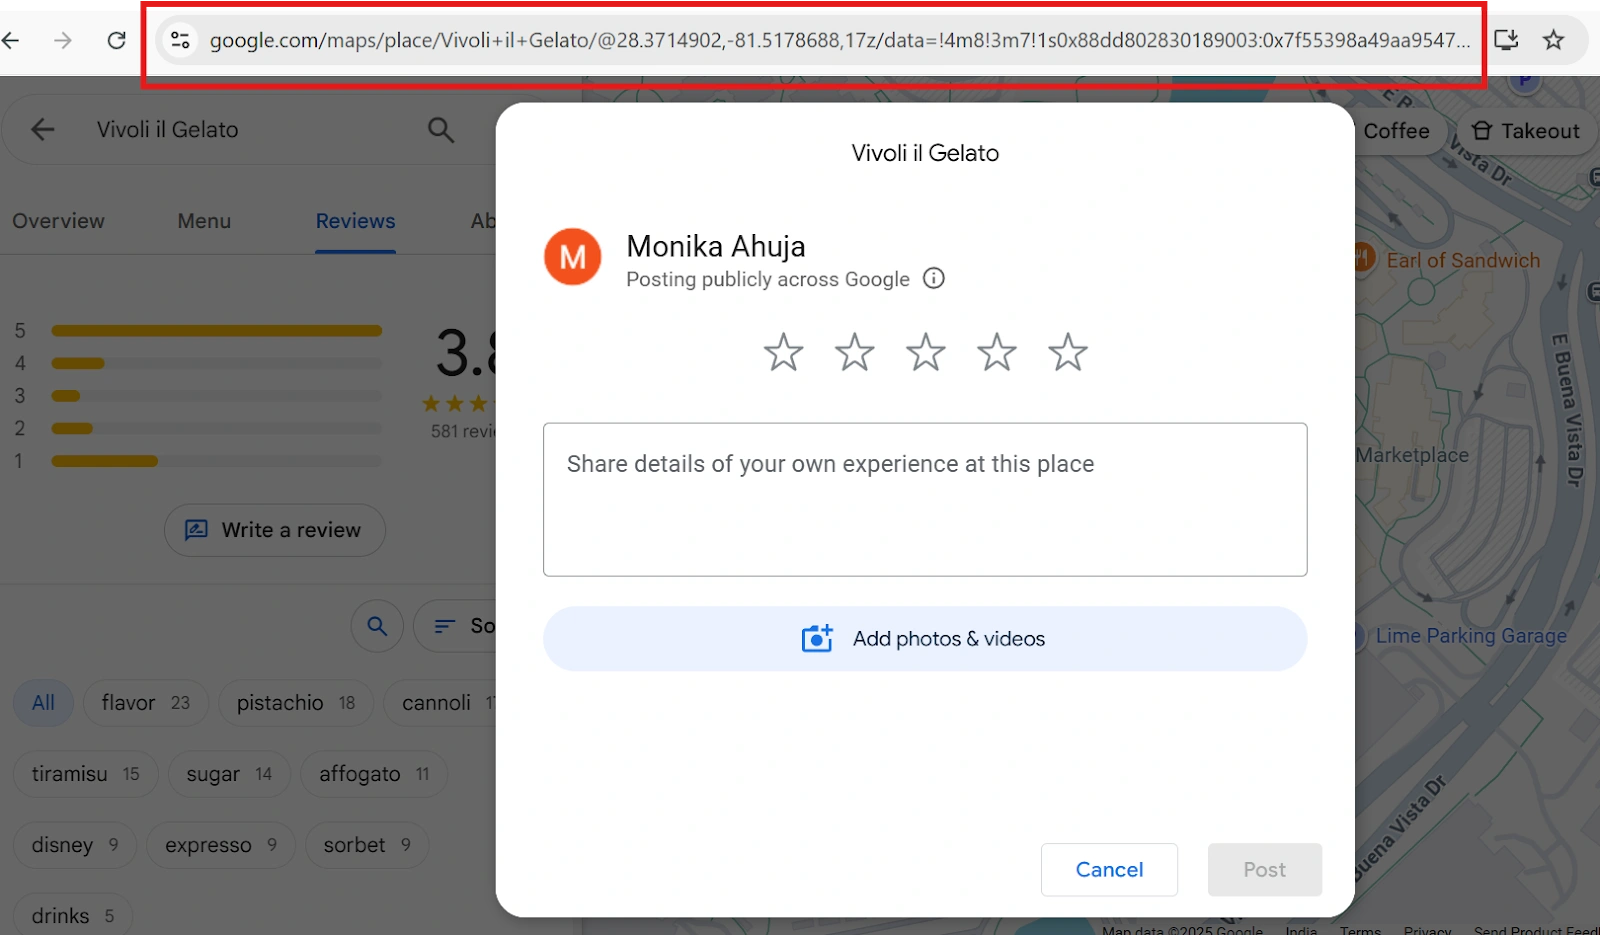
Task: Click the back arrow beside Vivoli il Gelato search
Action: [x=41, y=129]
